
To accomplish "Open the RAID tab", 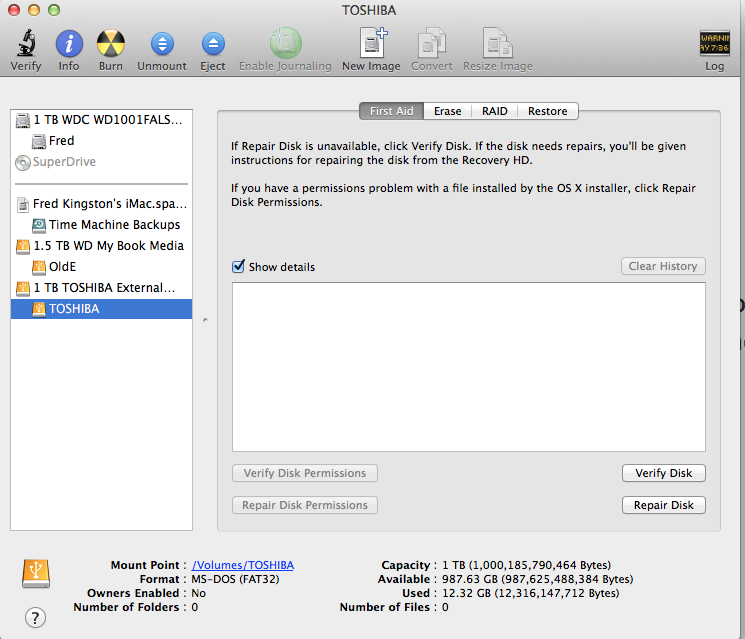I will coord(494,111).
